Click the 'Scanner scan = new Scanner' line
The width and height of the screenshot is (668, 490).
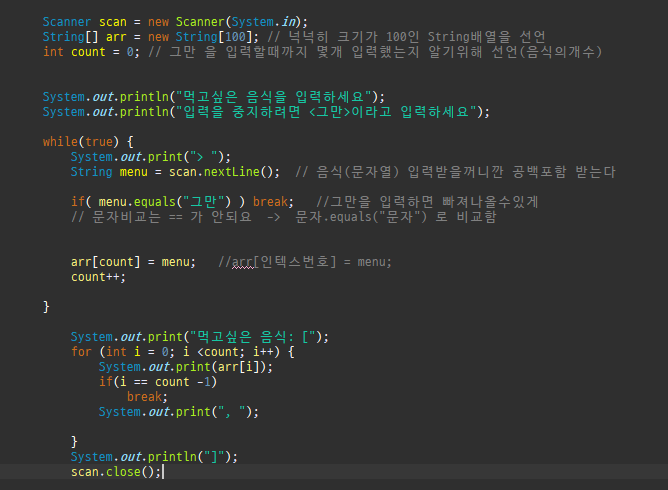click(175, 22)
